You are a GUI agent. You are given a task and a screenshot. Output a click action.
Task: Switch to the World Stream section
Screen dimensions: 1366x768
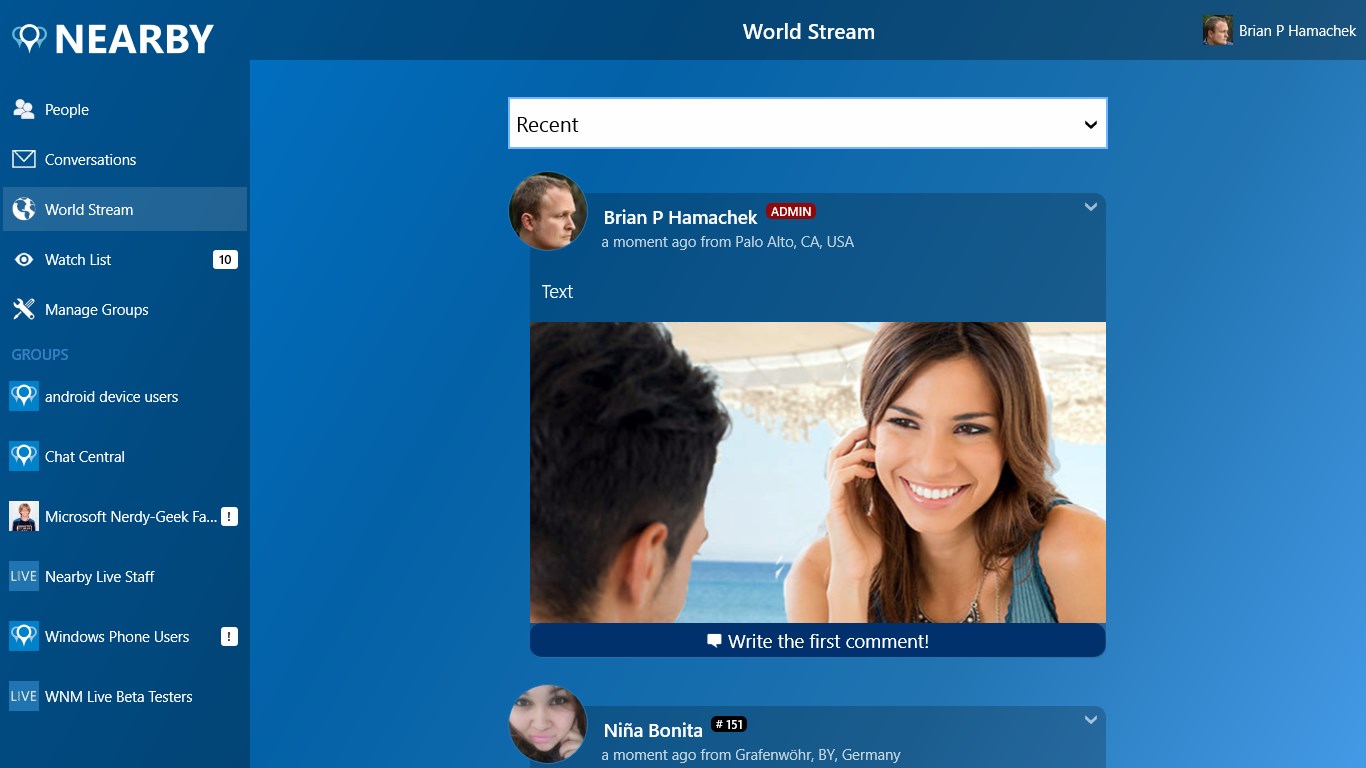pyautogui.click(x=89, y=209)
